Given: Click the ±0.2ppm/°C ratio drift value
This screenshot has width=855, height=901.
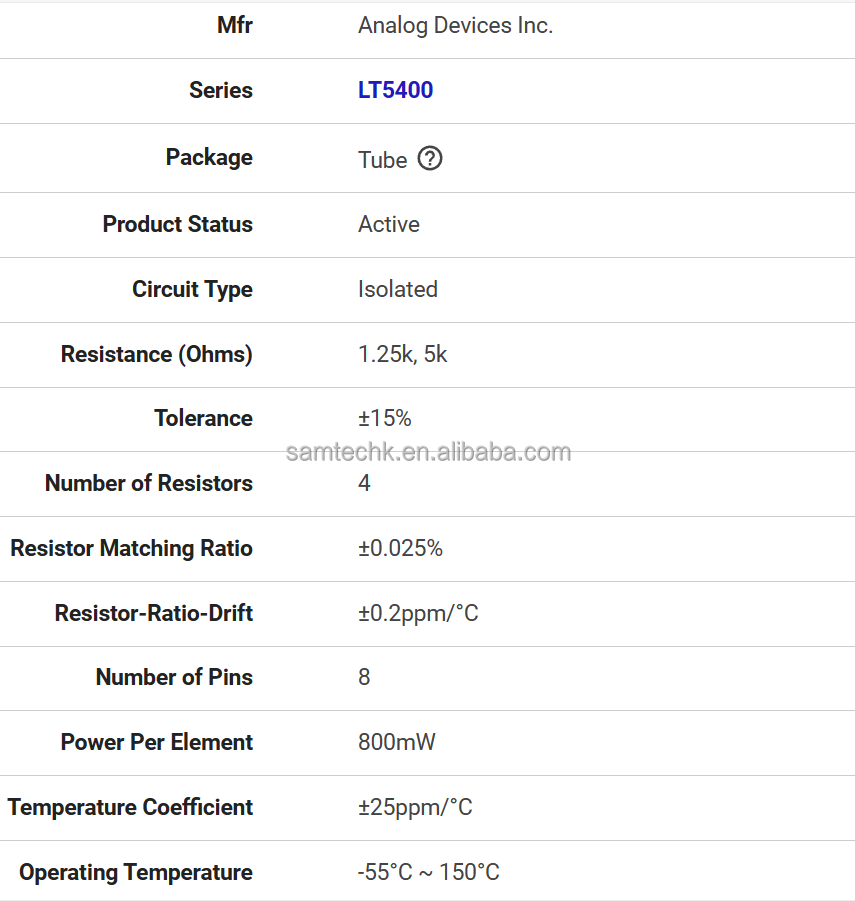Looking at the screenshot, I should pos(418,613).
